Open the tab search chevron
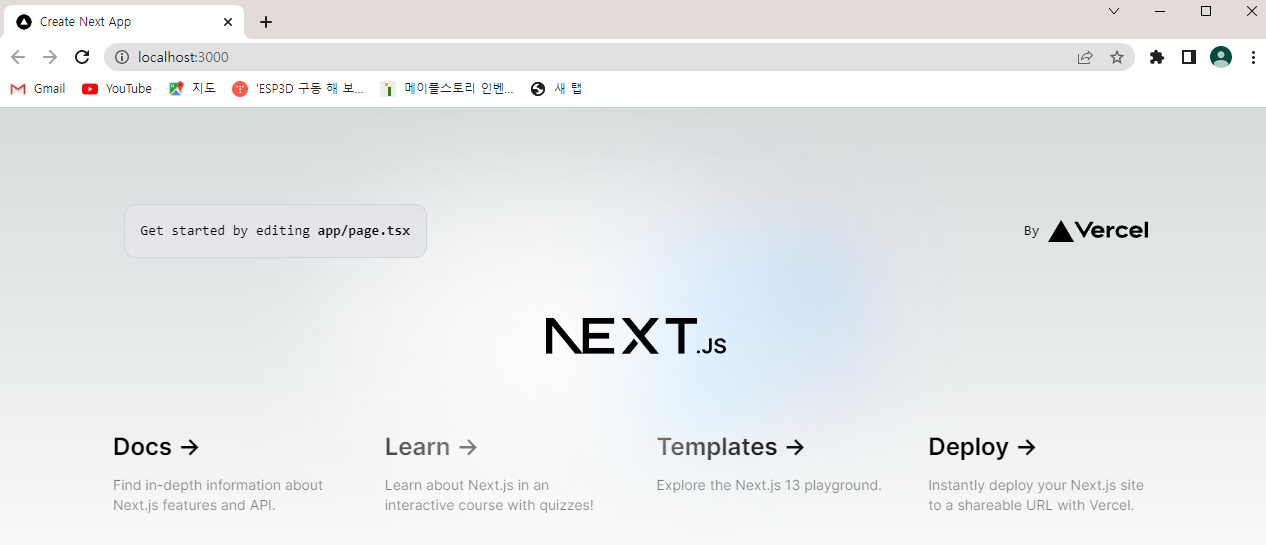This screenshot has width=1266, height=545. (1114, 11)
